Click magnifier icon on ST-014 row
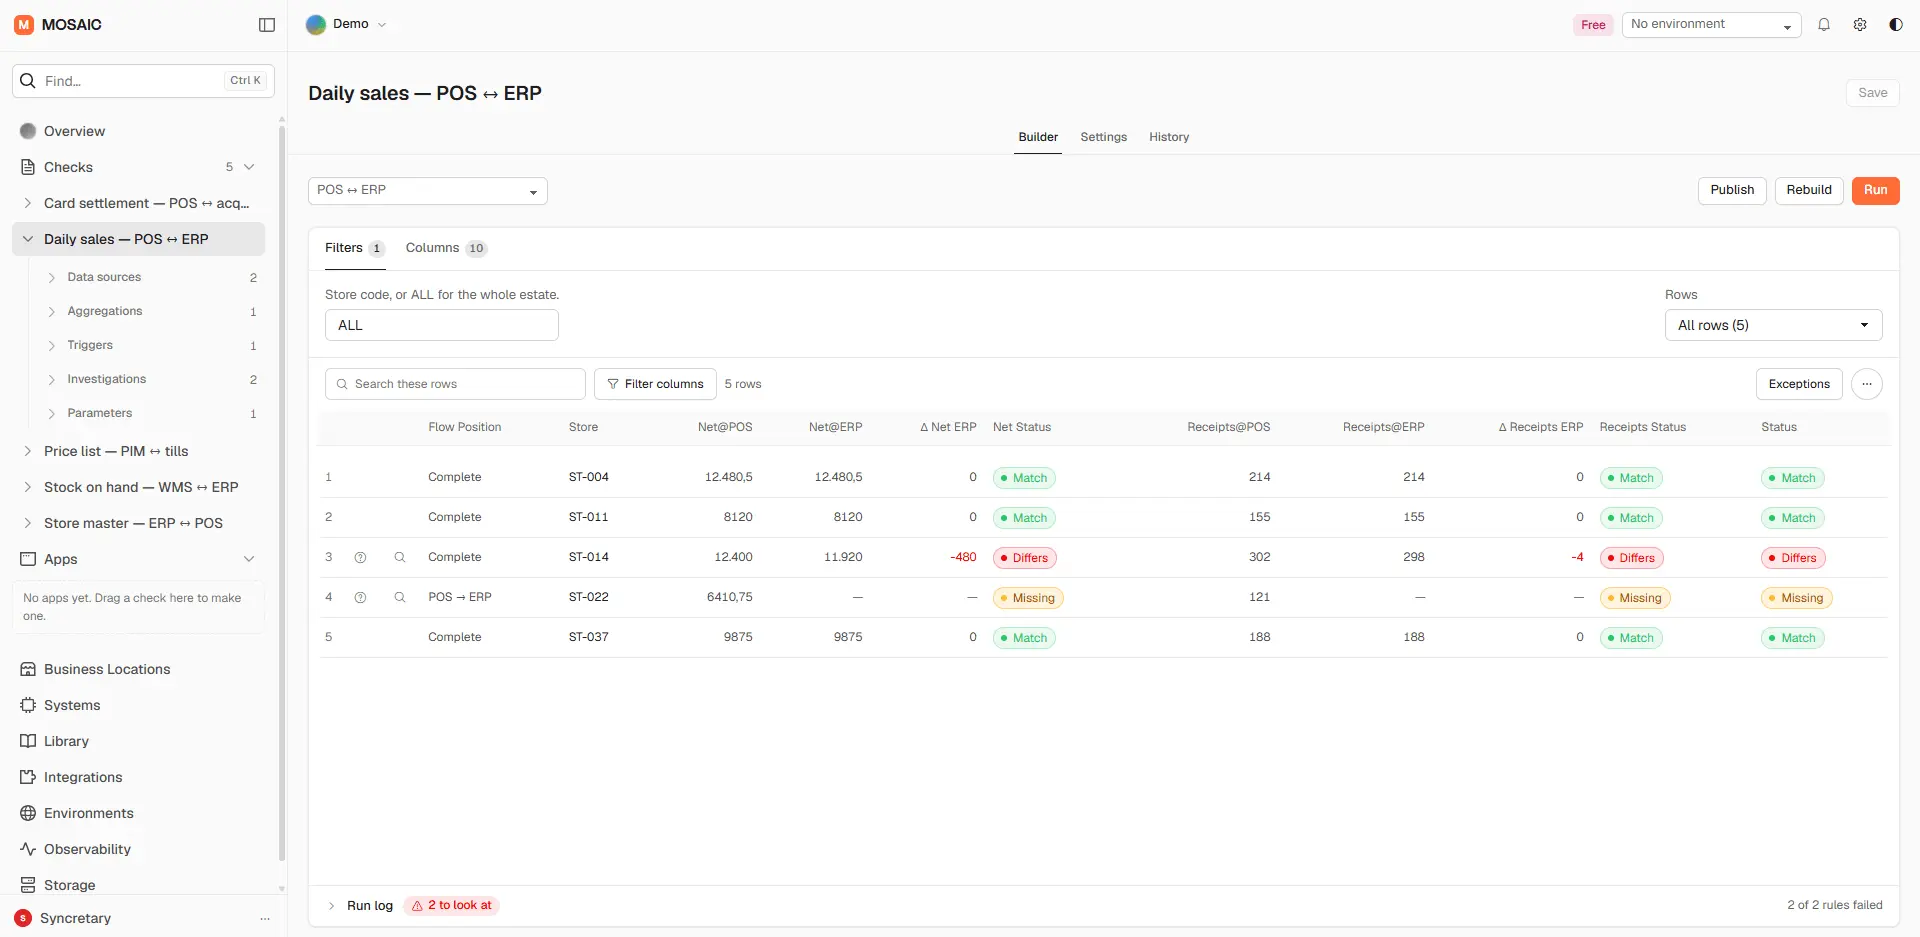The width and height of the screenshot is (1920, 937). (x=400, y=558)
